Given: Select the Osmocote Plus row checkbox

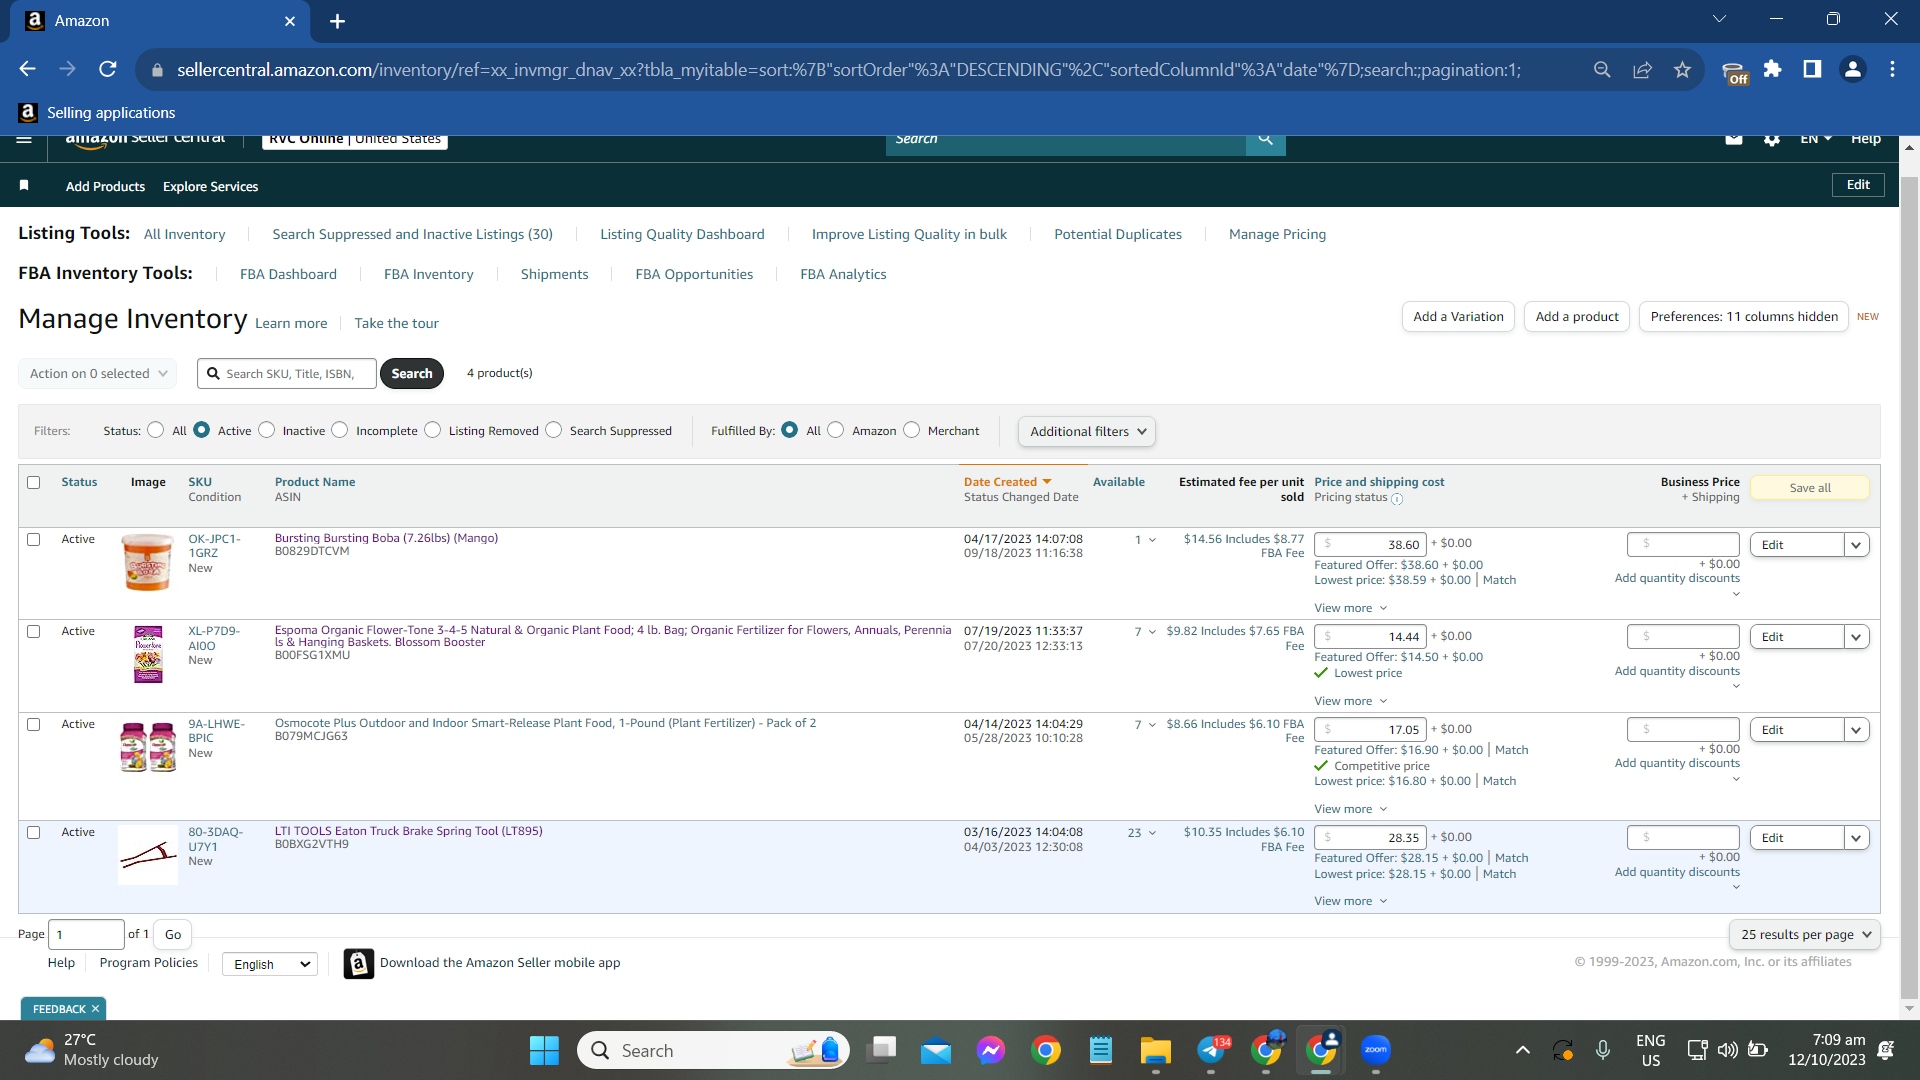Looking at the screenshot, I should [33, 724].
